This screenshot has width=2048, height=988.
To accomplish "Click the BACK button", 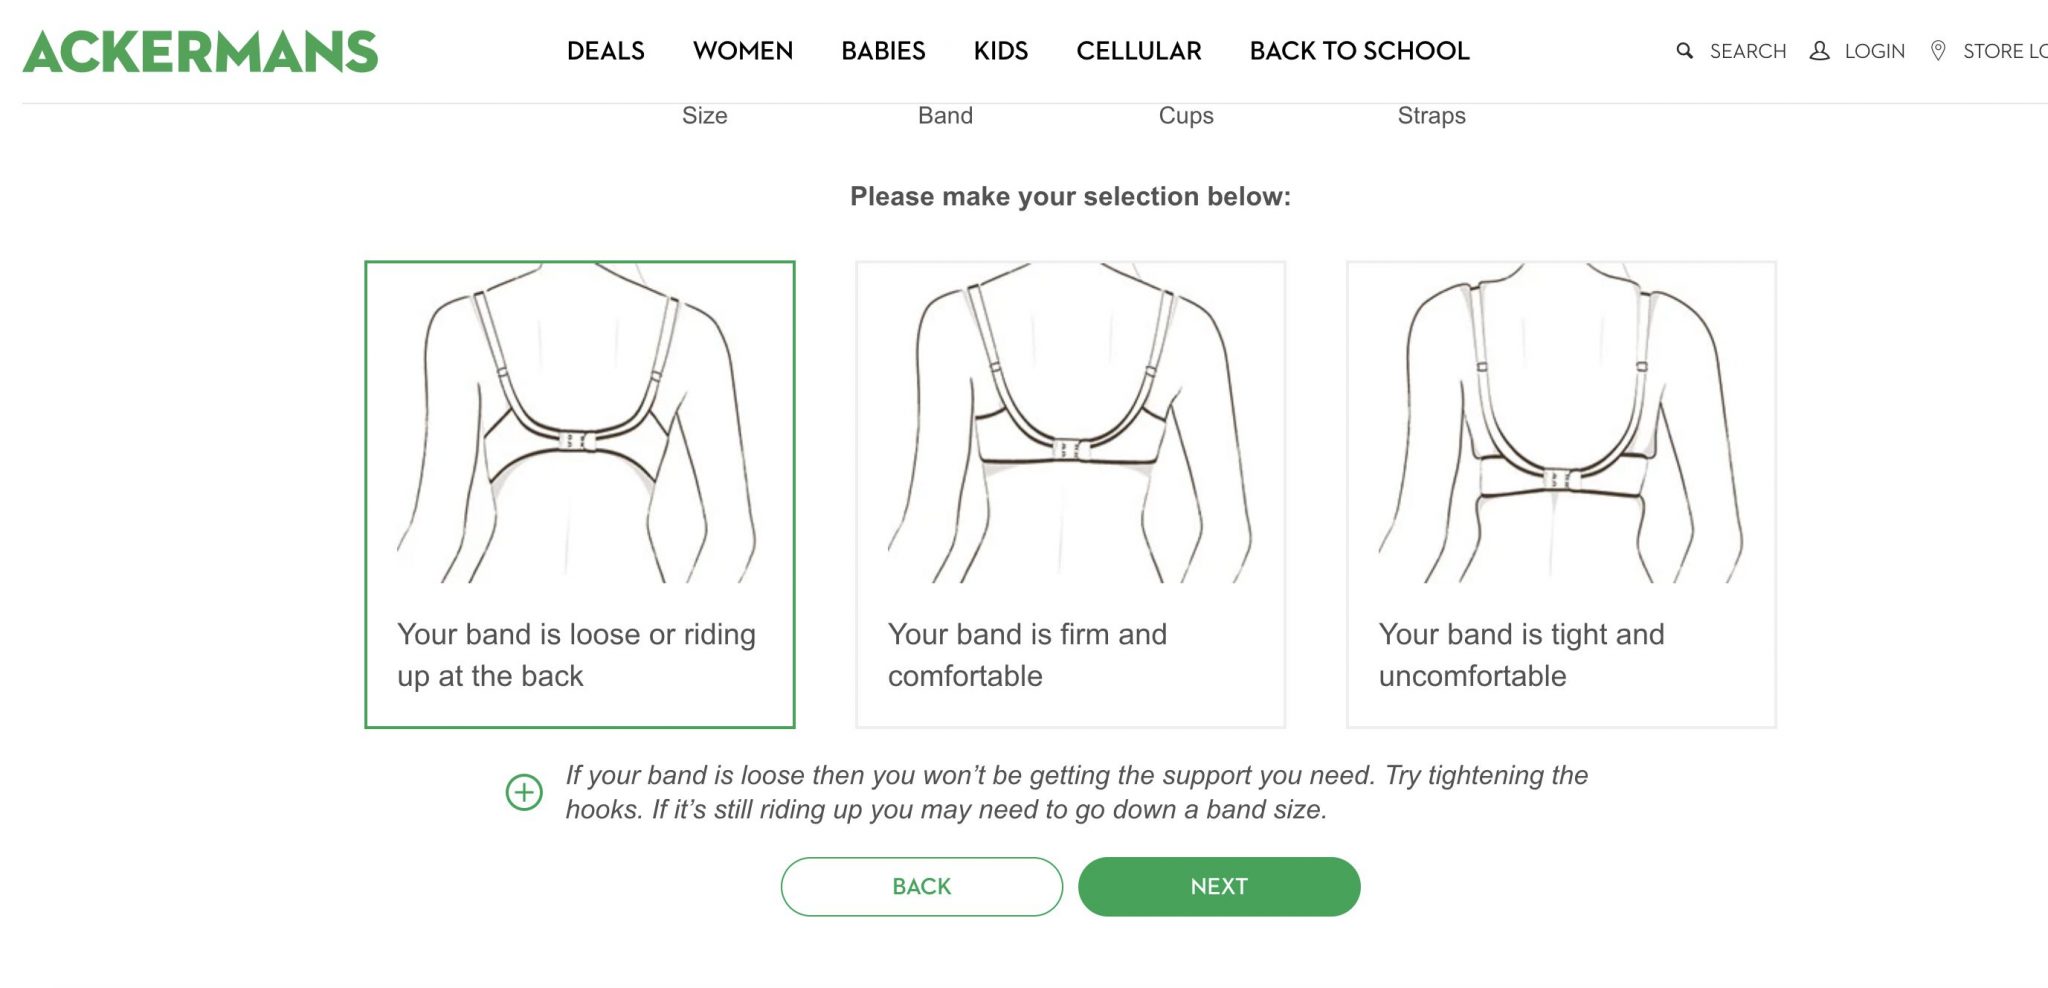I will click(920, 886).
